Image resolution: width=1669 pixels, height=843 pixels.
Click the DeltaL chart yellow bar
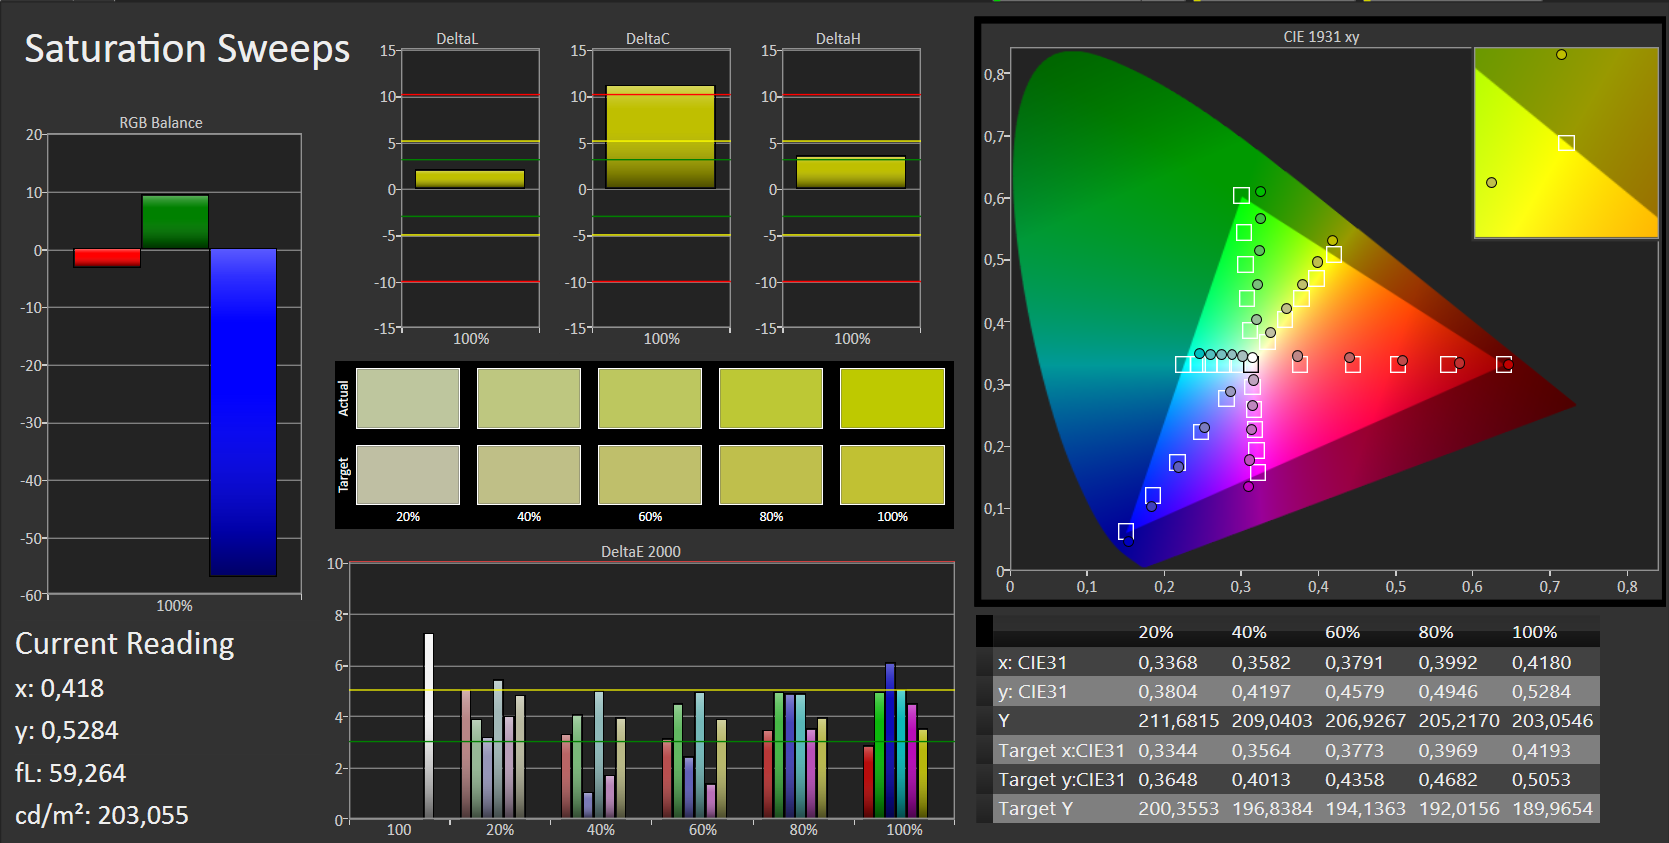tap(470, 179)
